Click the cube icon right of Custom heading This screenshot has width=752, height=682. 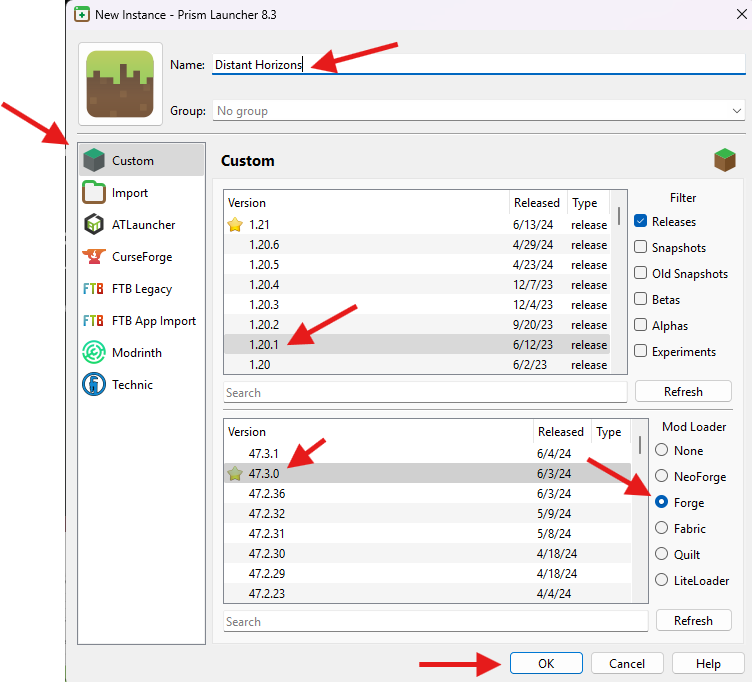coord(725,160)
